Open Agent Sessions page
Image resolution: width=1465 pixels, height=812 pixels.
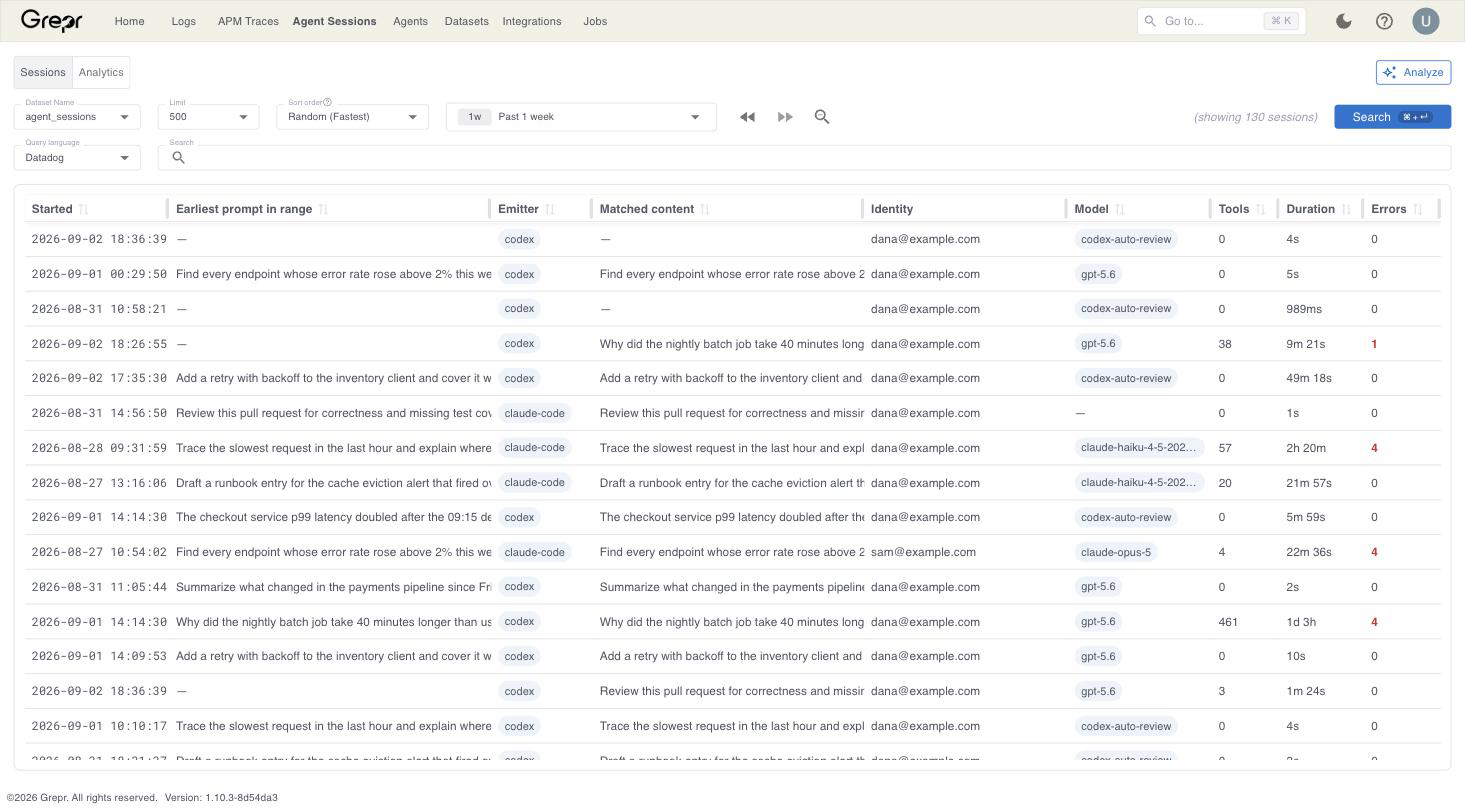pos(334,21)
